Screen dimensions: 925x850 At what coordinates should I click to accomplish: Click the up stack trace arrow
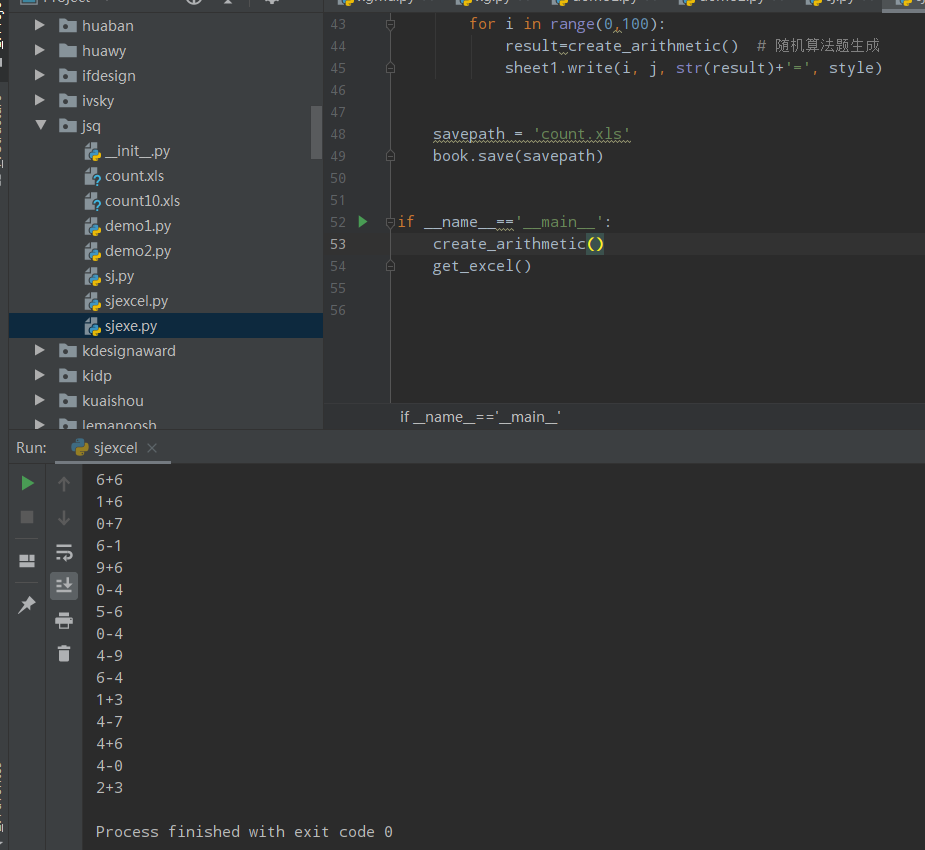coord(64,484)
